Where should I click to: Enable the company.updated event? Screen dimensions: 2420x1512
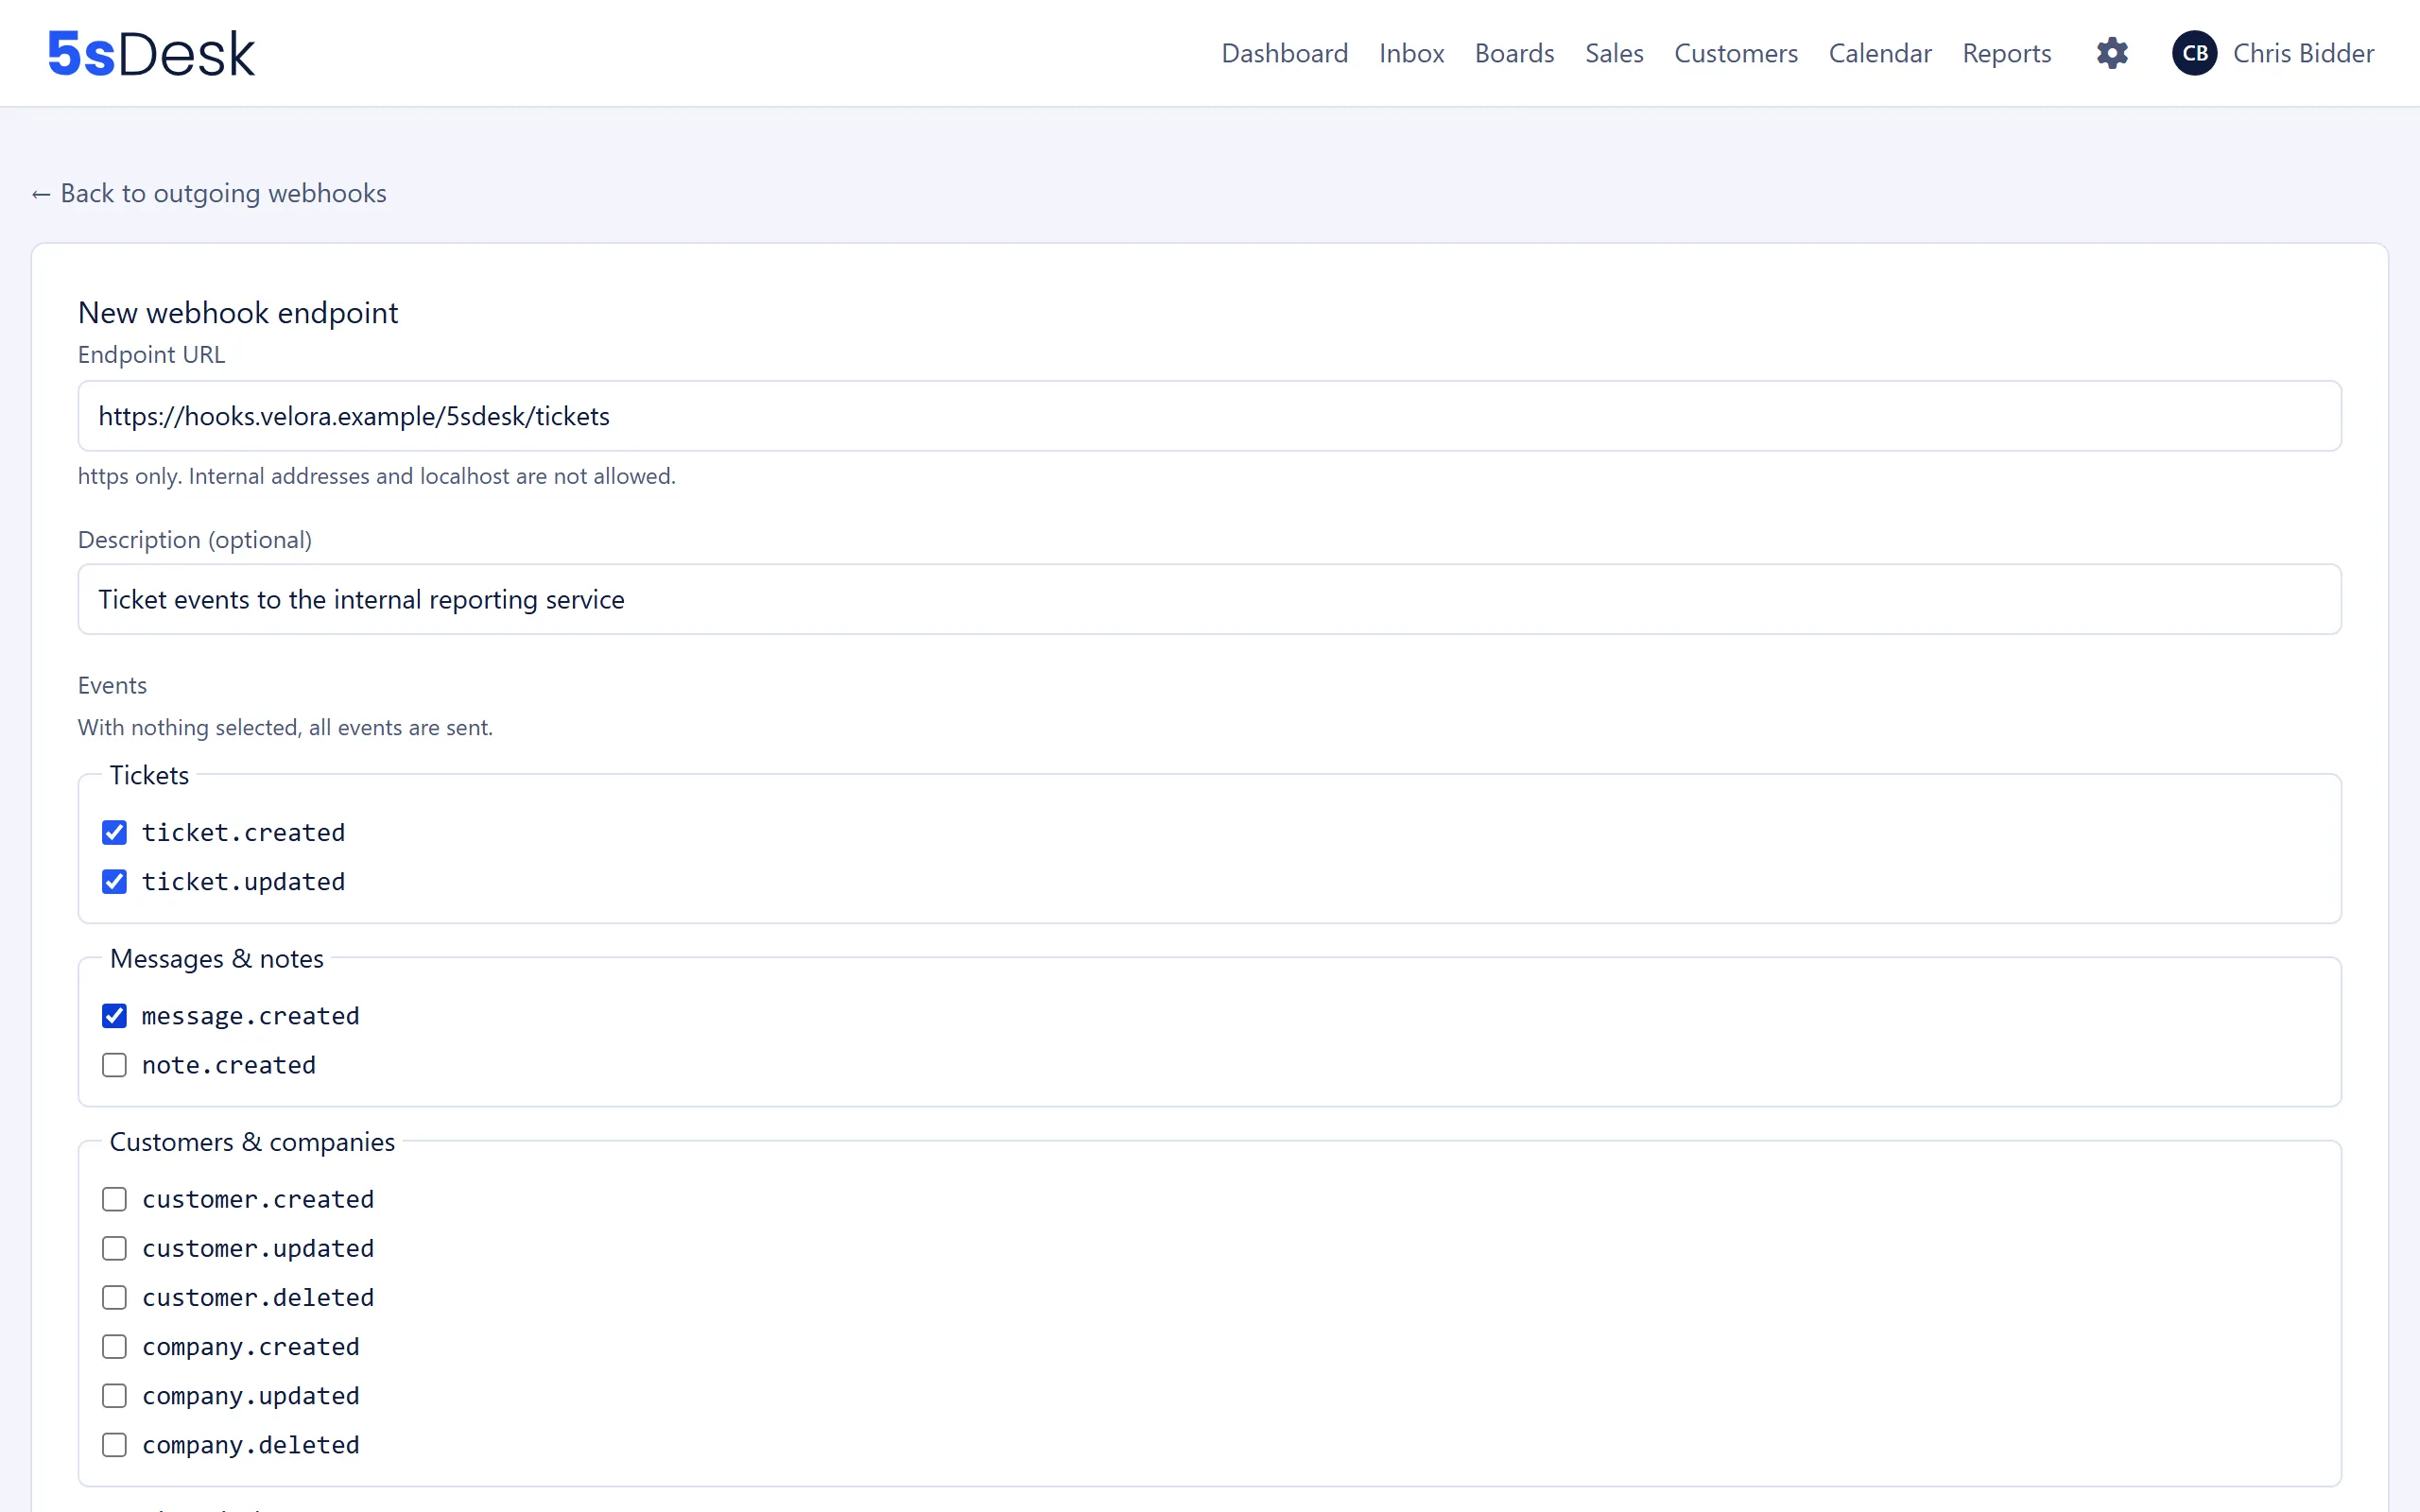pyautogui.click(x=114, y=1394)
